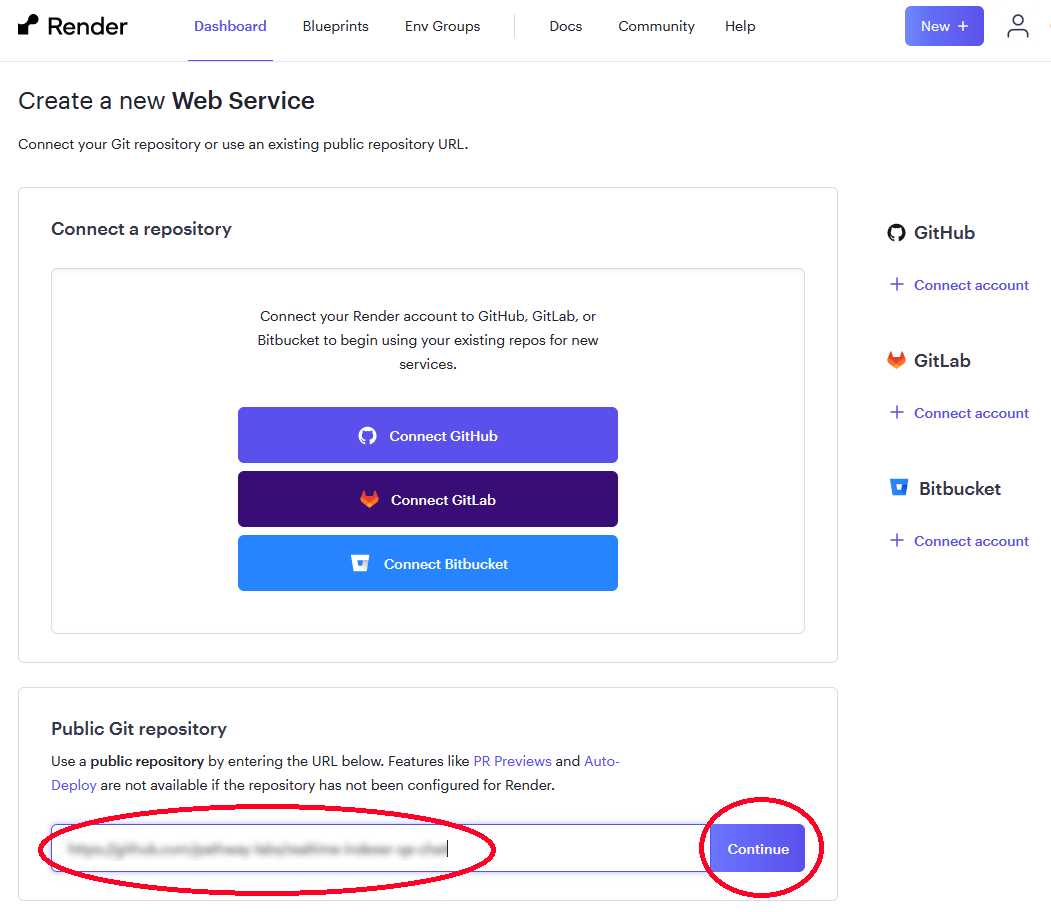Select the Dashboard tab
This screenshot has height=912, width=1051.
point(230,26)
